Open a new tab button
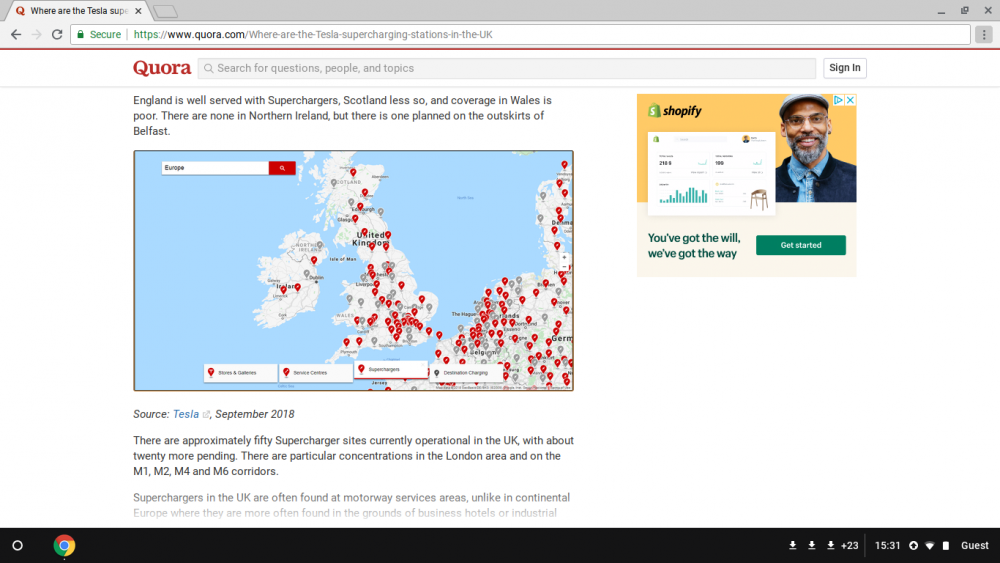This screenshot has width=1000, height=563. click(x=166, y=11)
